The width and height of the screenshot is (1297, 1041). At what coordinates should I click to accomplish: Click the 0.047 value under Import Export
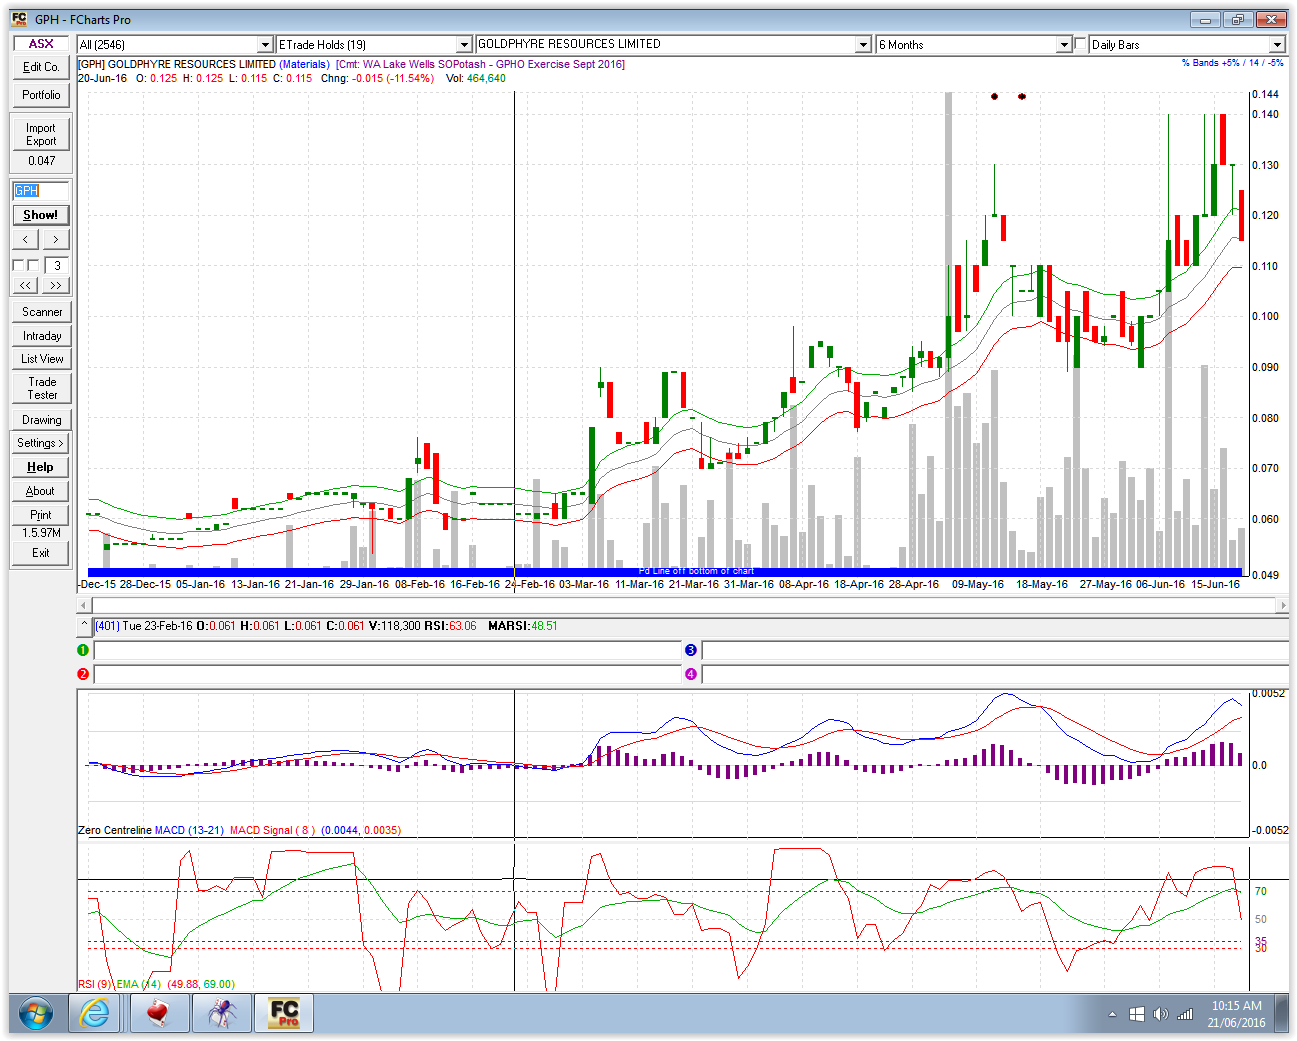click(41, 160)
